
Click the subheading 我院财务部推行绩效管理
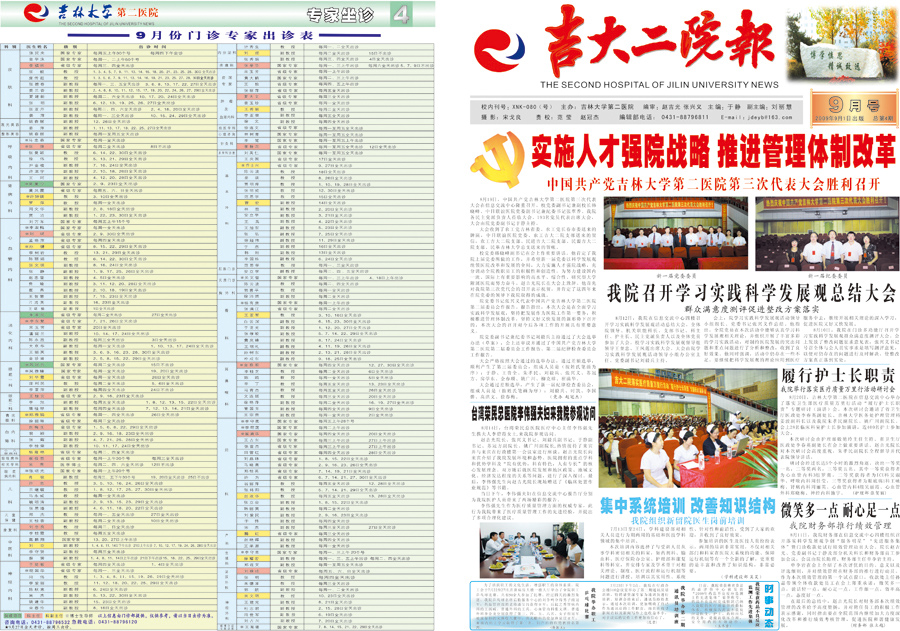point(840,525)
